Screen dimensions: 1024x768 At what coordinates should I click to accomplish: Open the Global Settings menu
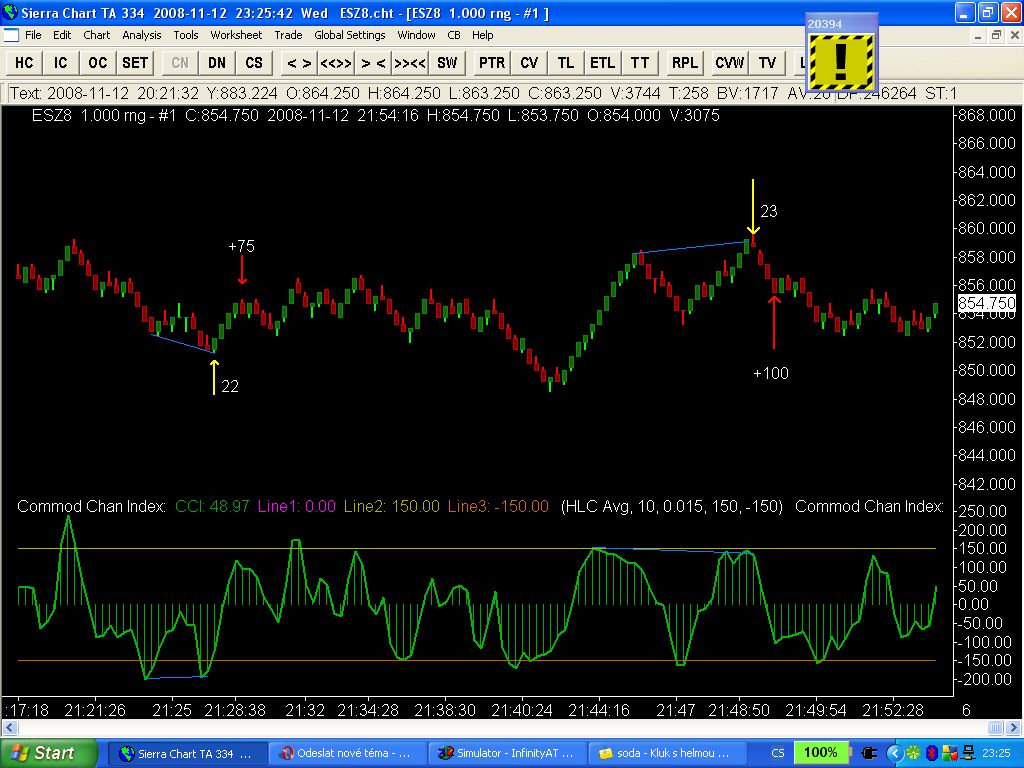tap(349, 35)
